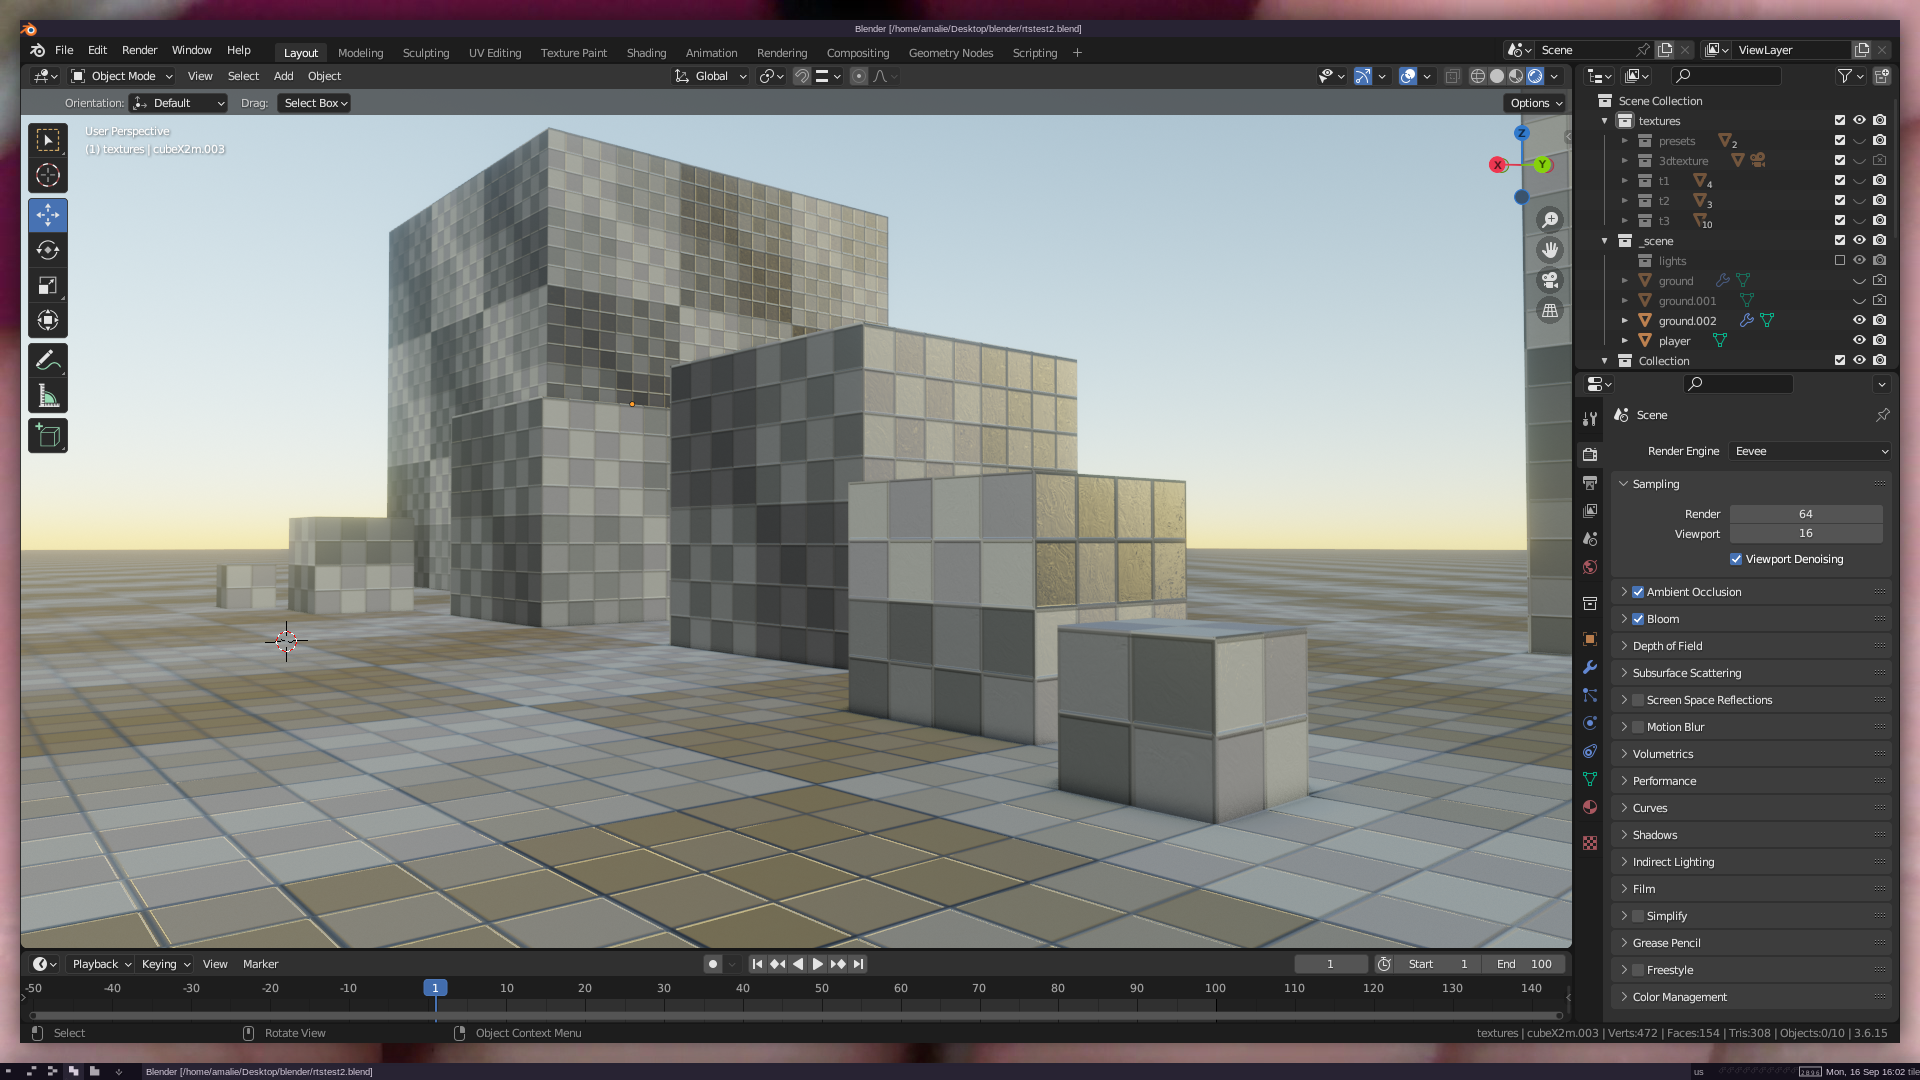Click the Render samples value field
Image resolution: width=1920 pixels, height=1080 pixels.
point(1805,514)
